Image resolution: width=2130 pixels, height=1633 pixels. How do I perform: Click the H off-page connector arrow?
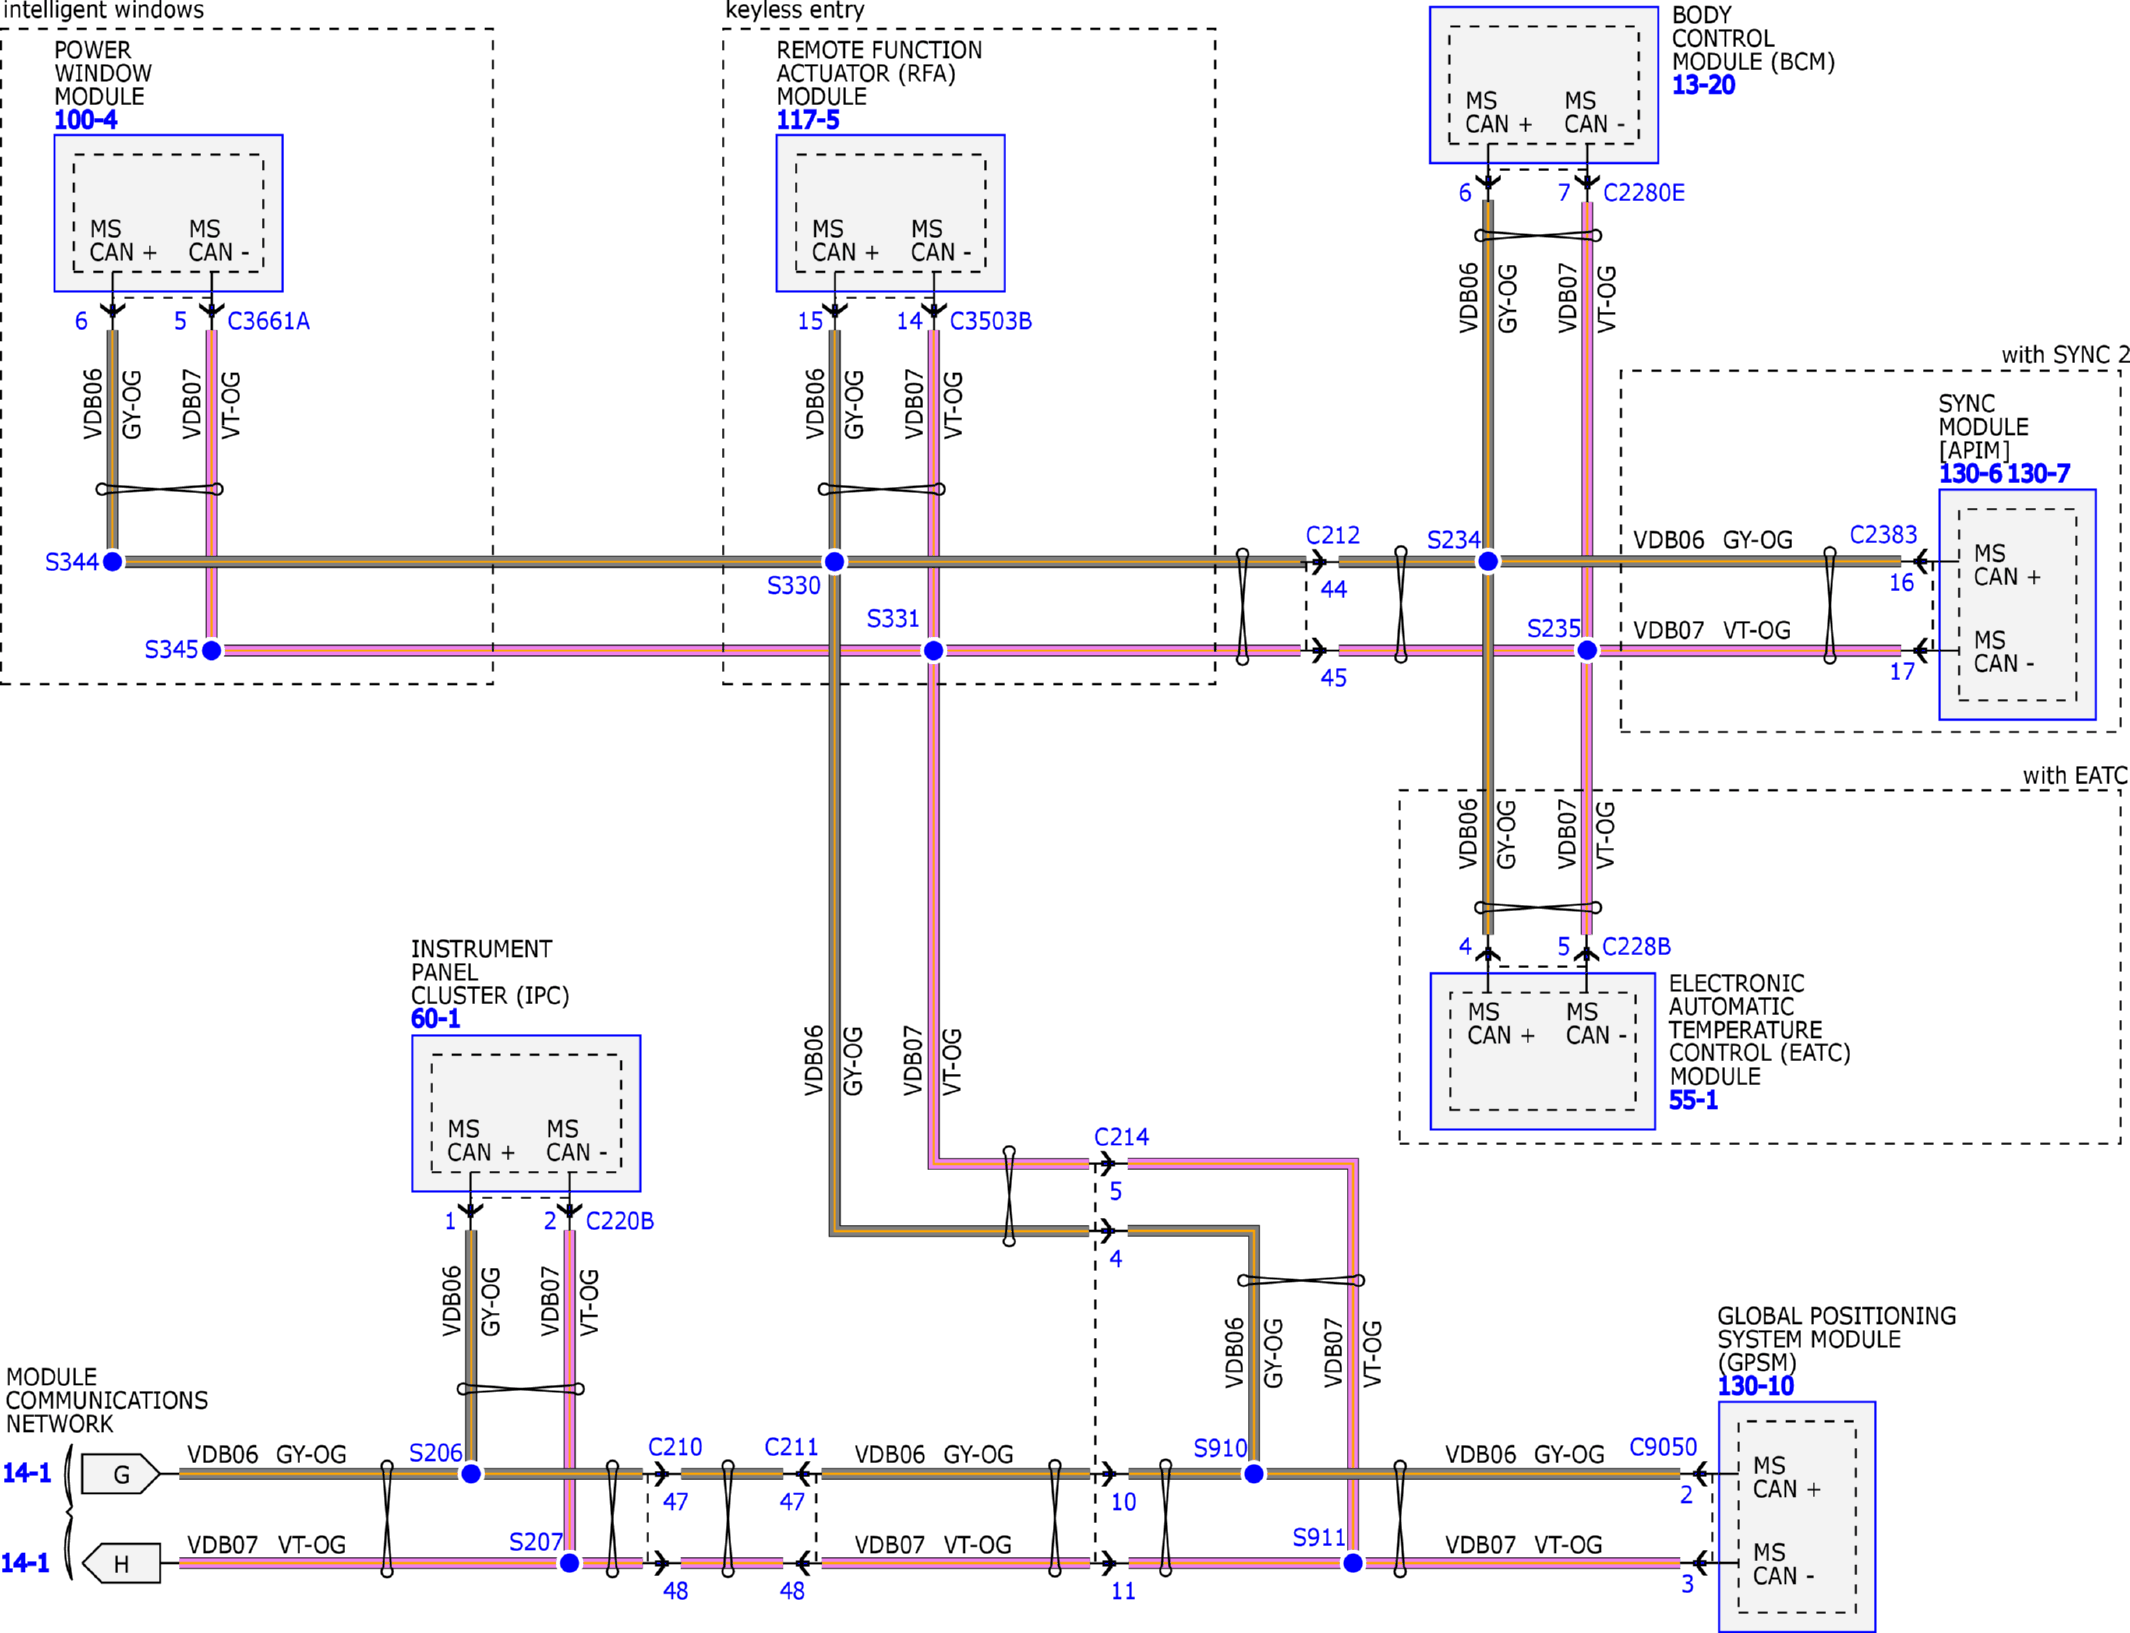pyautogui.click(x=121, y=1563)
